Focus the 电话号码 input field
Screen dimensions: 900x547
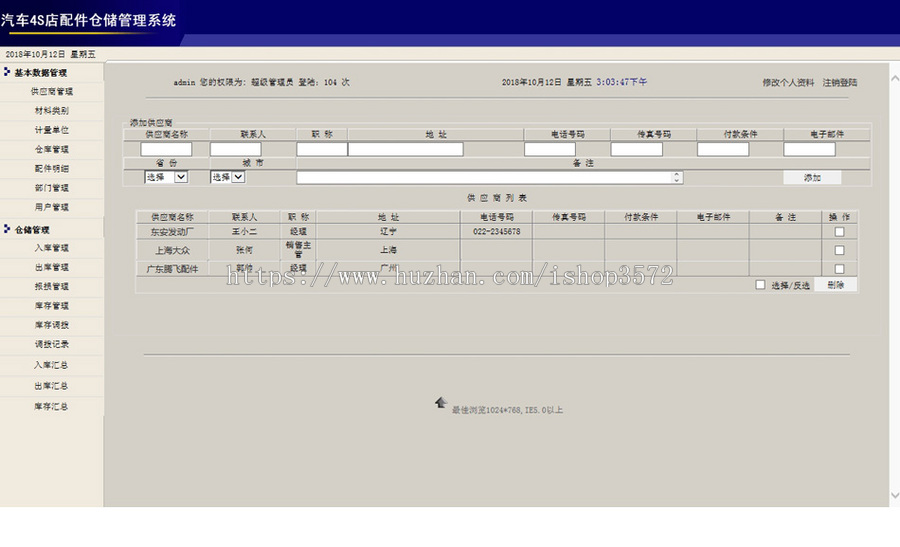[550, 149]
